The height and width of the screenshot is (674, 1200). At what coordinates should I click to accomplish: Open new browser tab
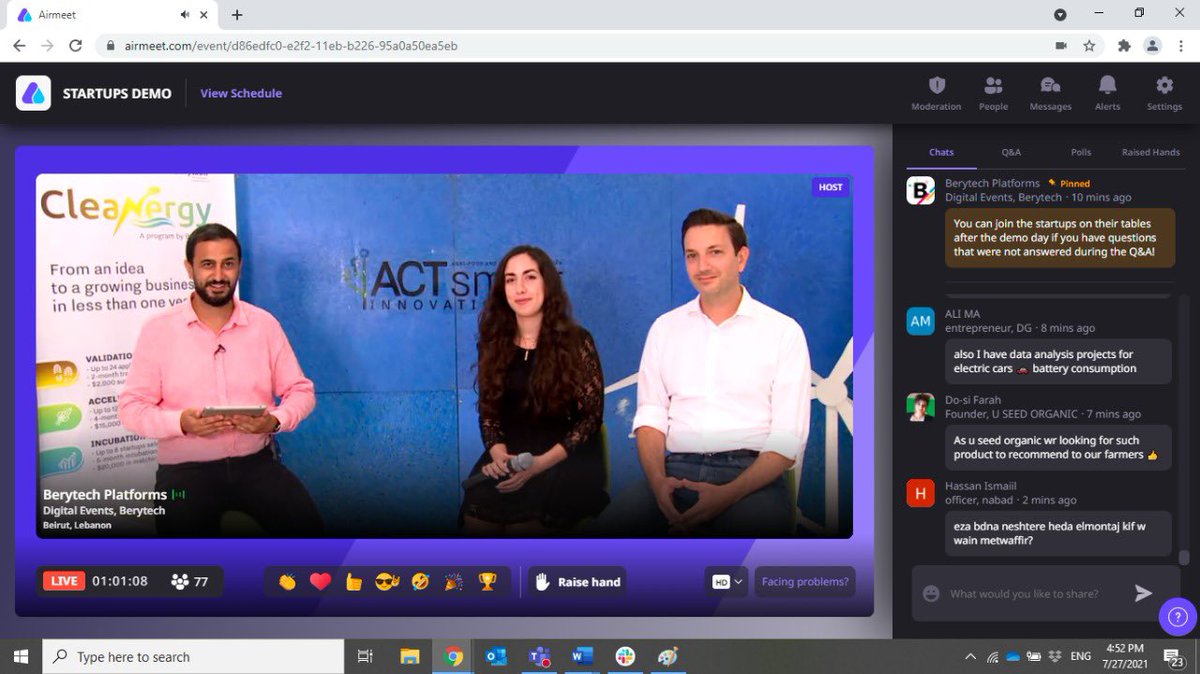click(237, 15)
